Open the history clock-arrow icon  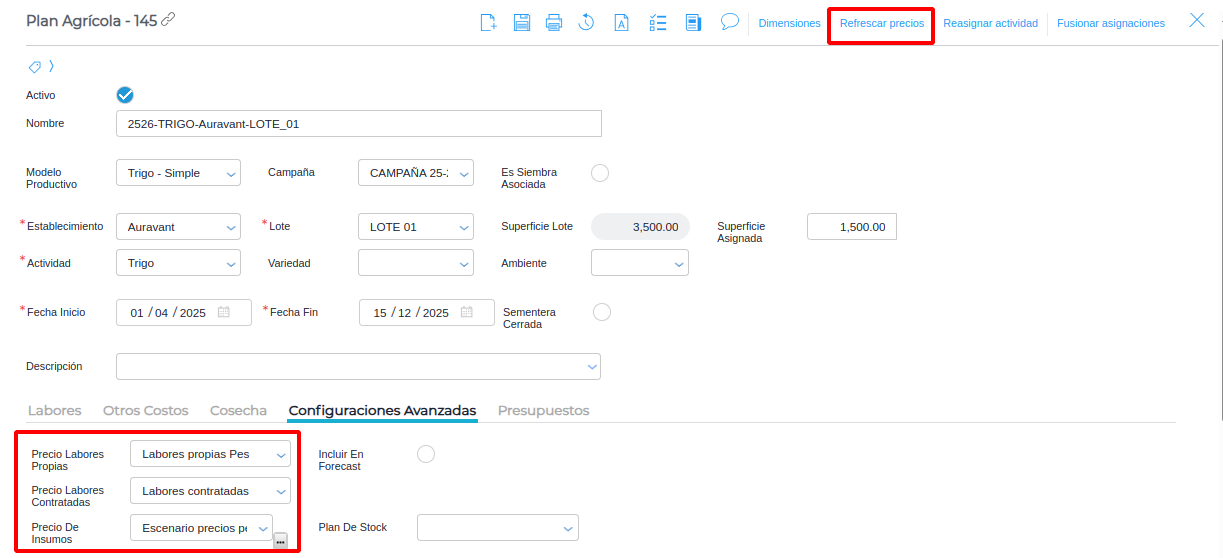pyautogui.click(x=587, y=22)
